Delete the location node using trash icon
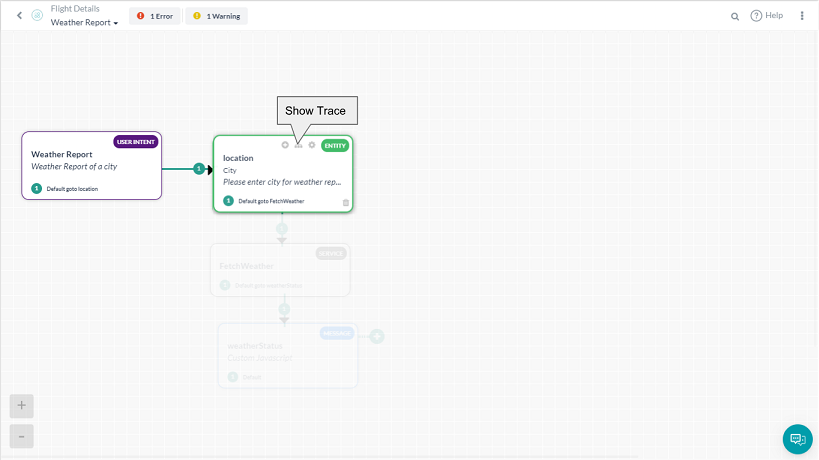 point(346,202)
